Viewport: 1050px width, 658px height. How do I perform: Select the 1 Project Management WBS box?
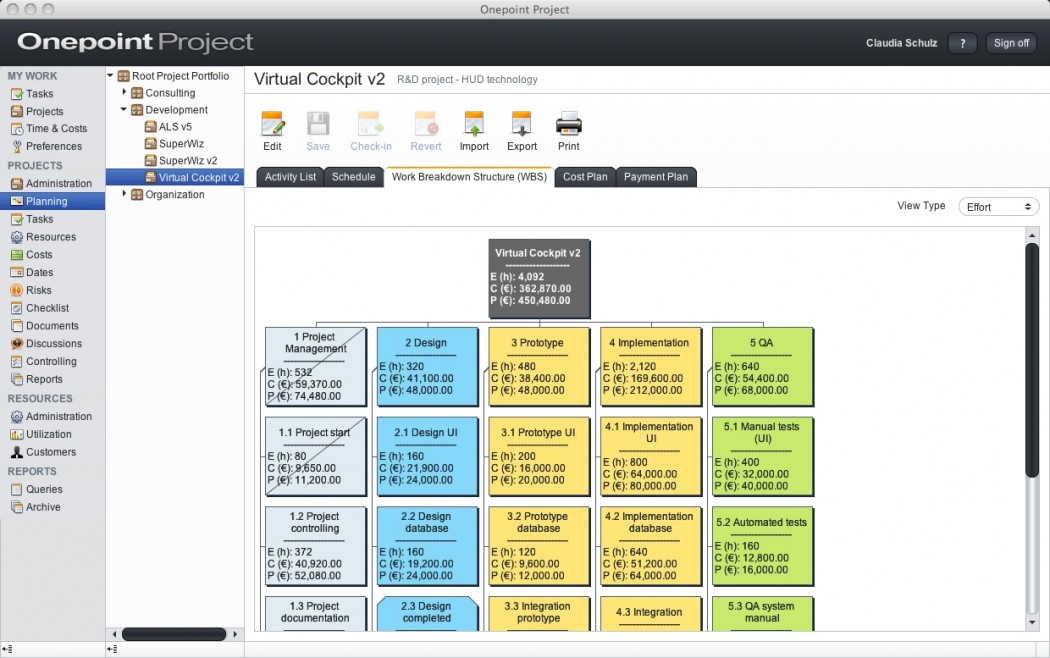coord(316,367)
